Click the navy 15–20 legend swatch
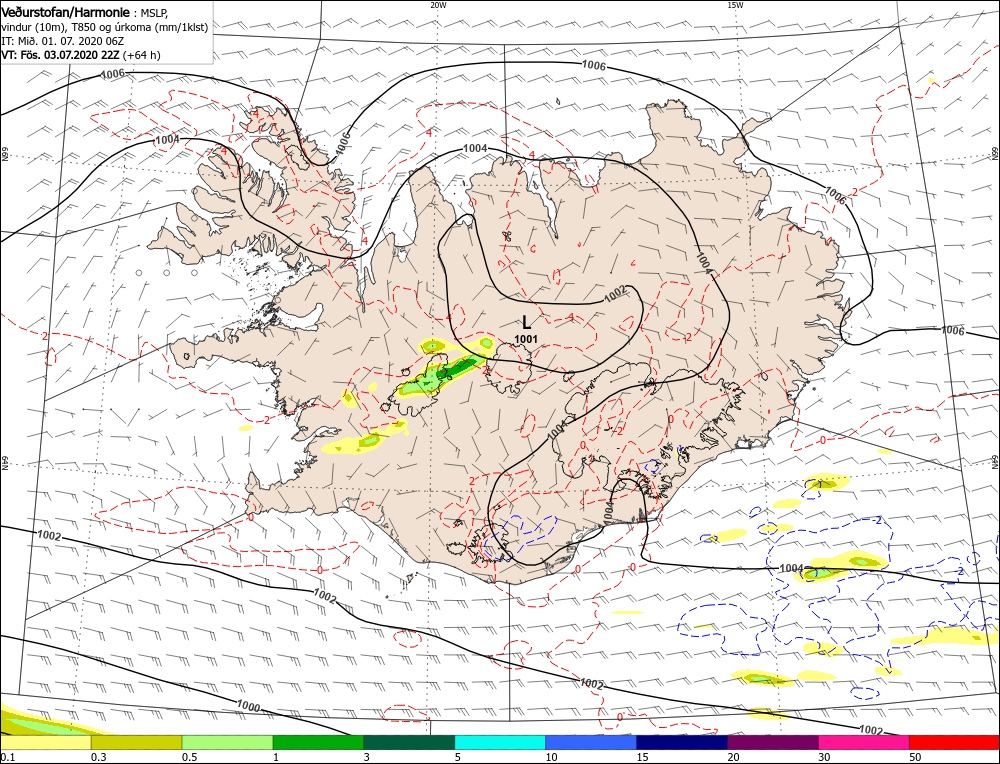The image size is (1000, 764). pos(682,742)
